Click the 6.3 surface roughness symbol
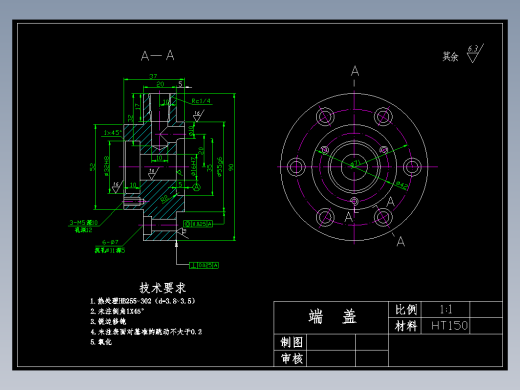This screenshot has height=390, width=520. 475,53
